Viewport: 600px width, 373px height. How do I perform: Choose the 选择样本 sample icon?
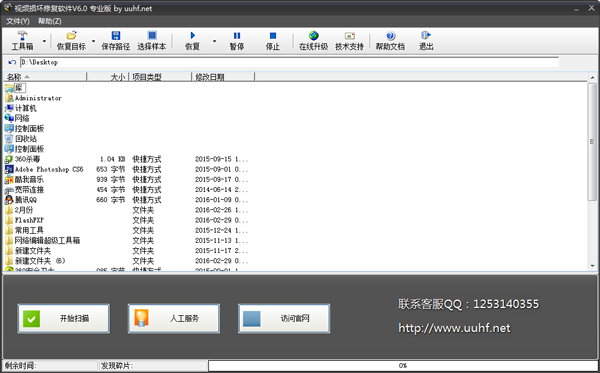(x=152, y=36)
